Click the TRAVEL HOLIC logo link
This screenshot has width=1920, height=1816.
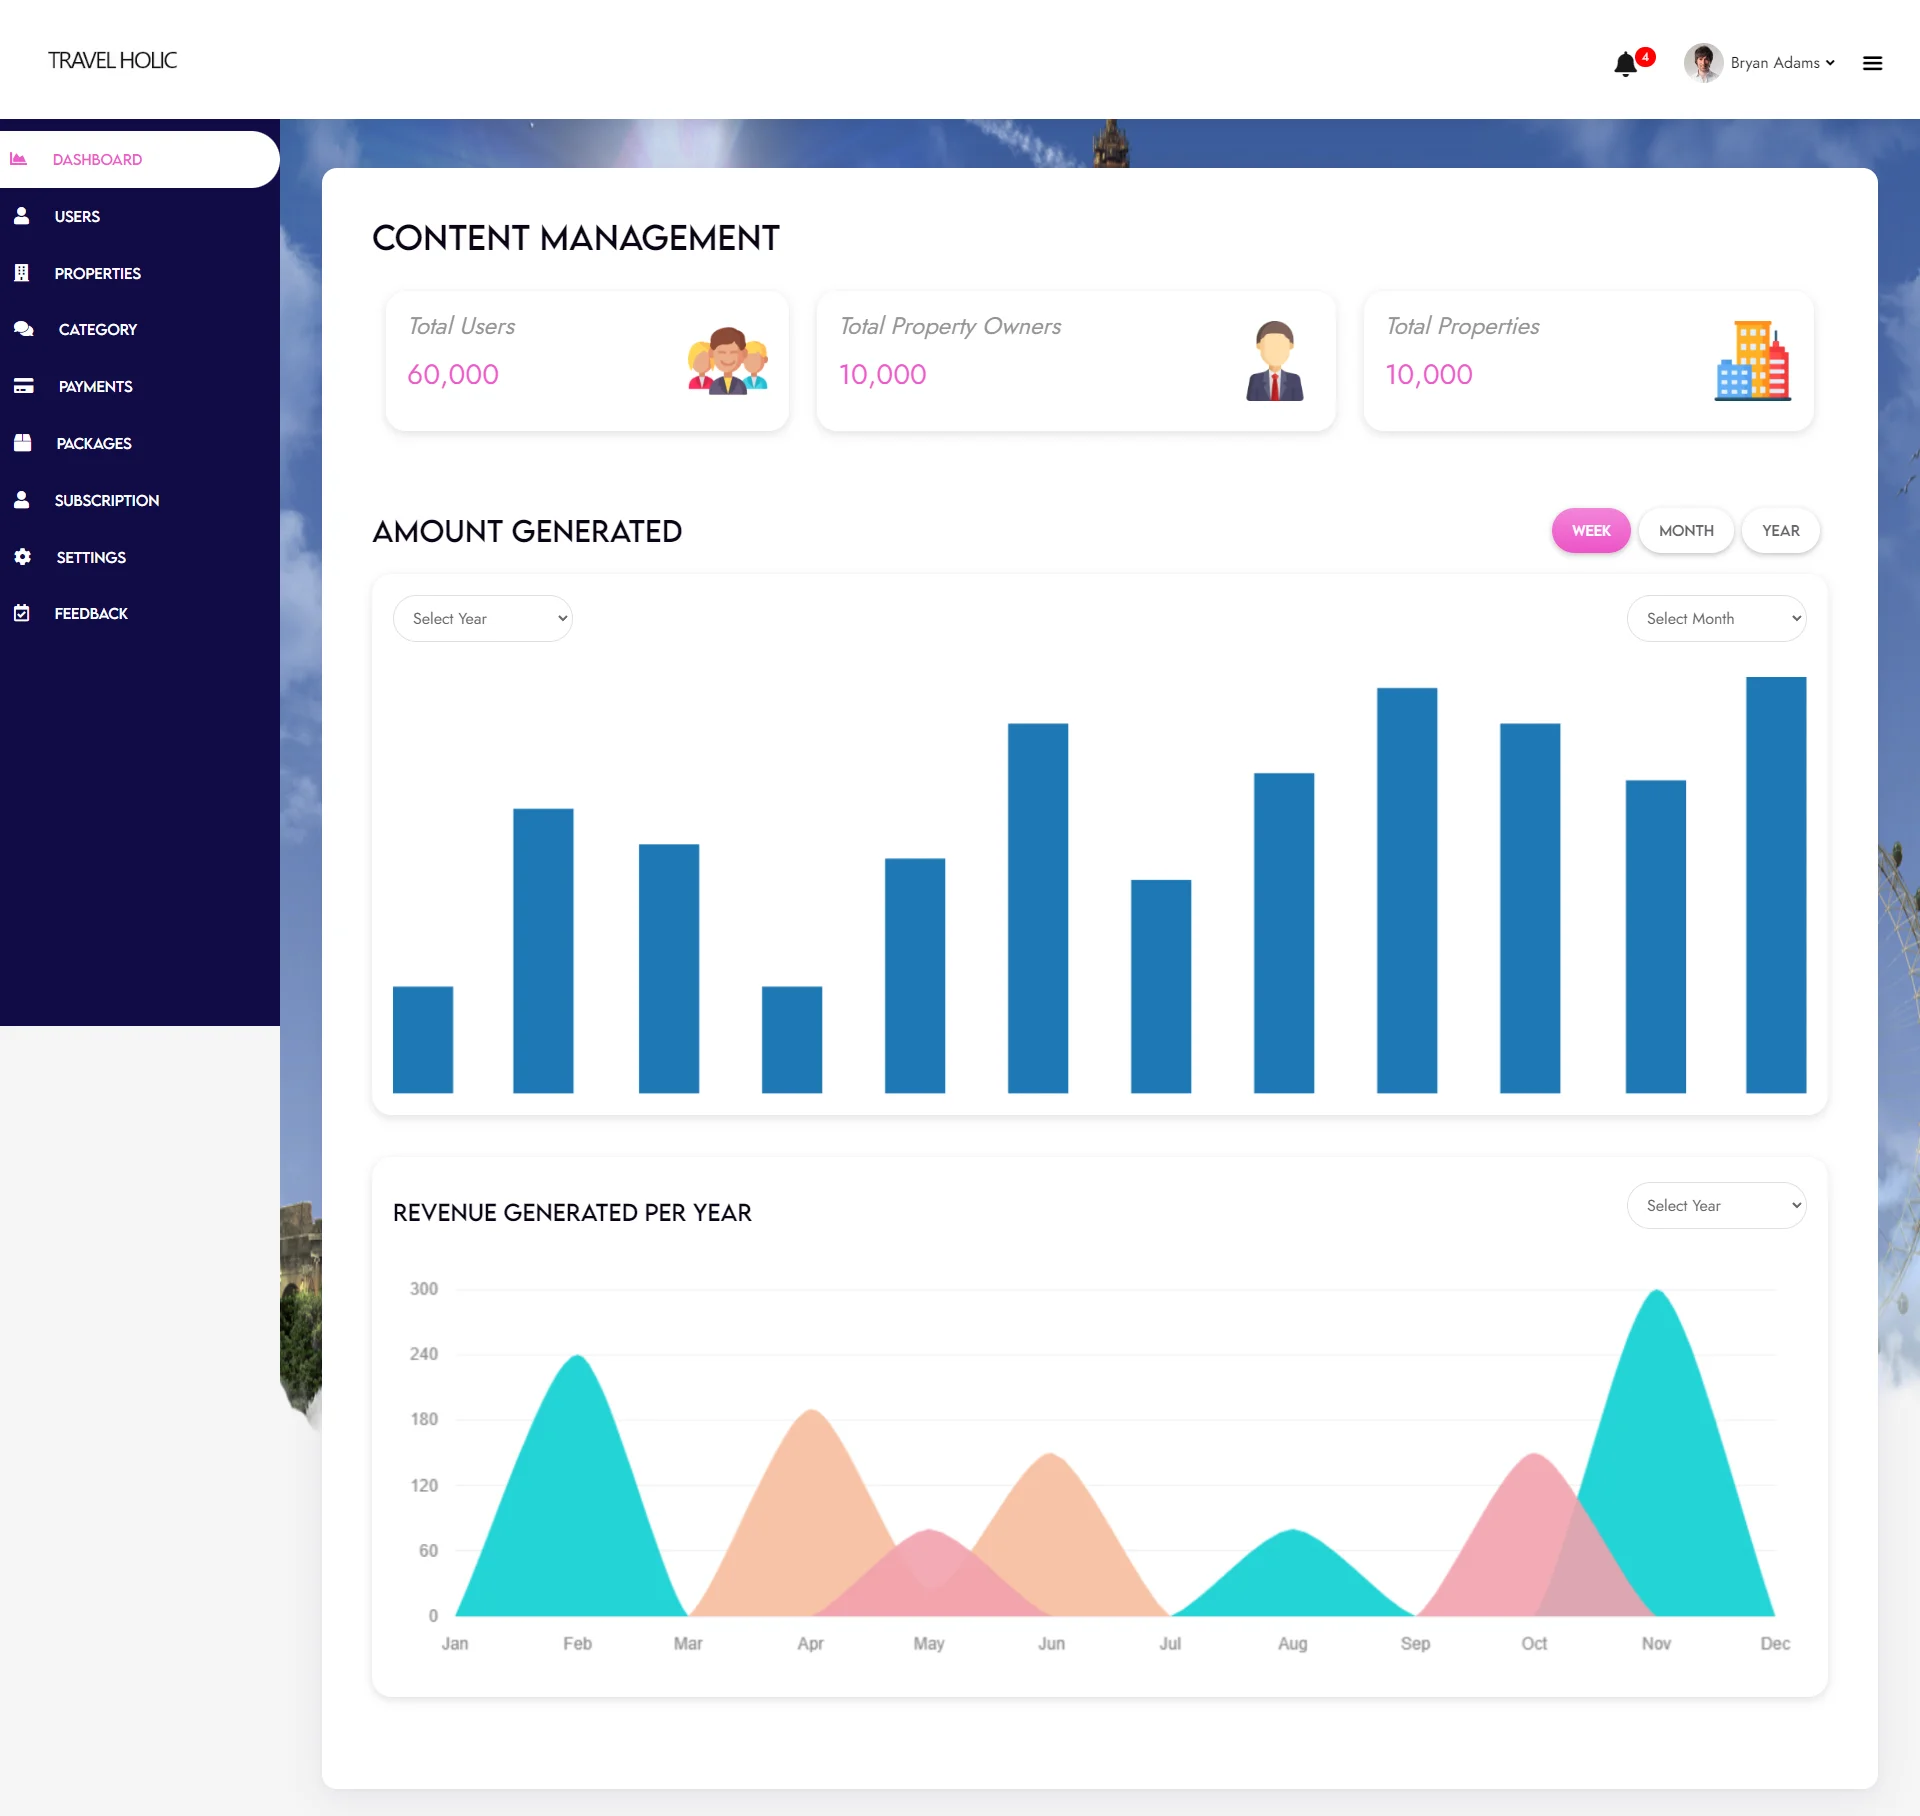(112, 61)
